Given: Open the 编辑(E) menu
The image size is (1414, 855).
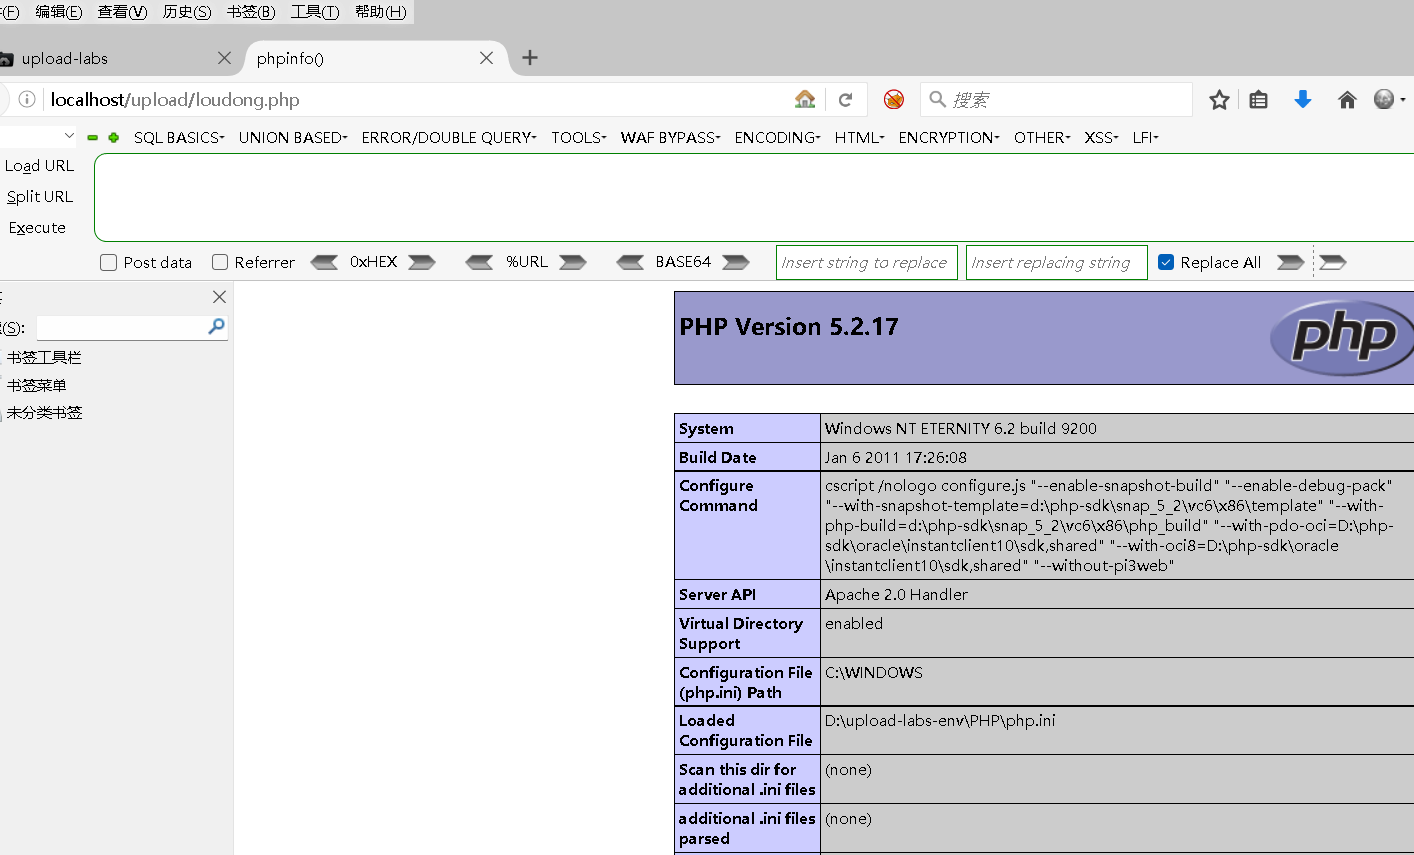Looking at the screenshot, I should 59,12.
